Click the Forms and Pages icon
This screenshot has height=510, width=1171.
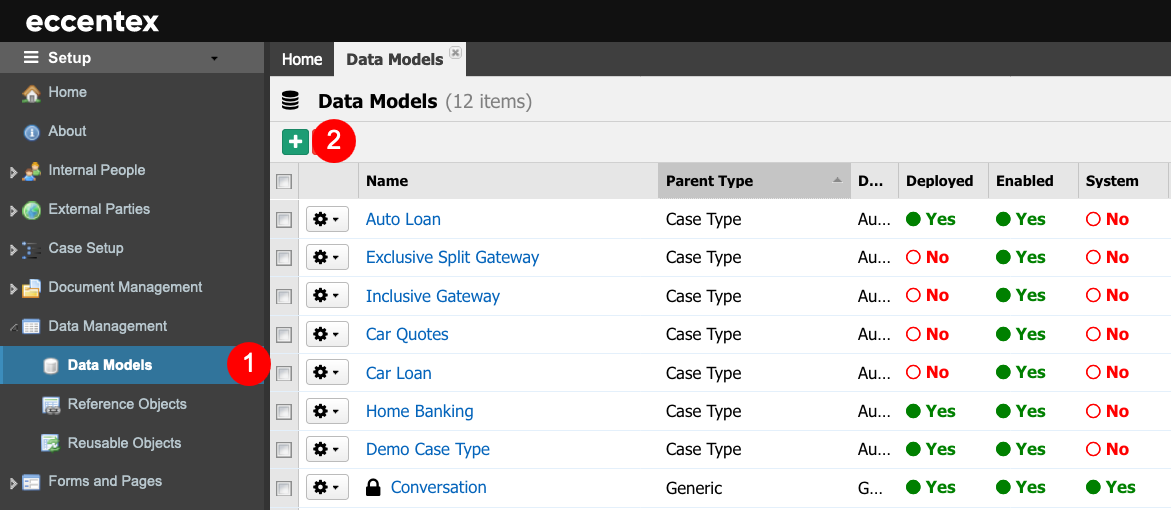[x=31, y=482]
